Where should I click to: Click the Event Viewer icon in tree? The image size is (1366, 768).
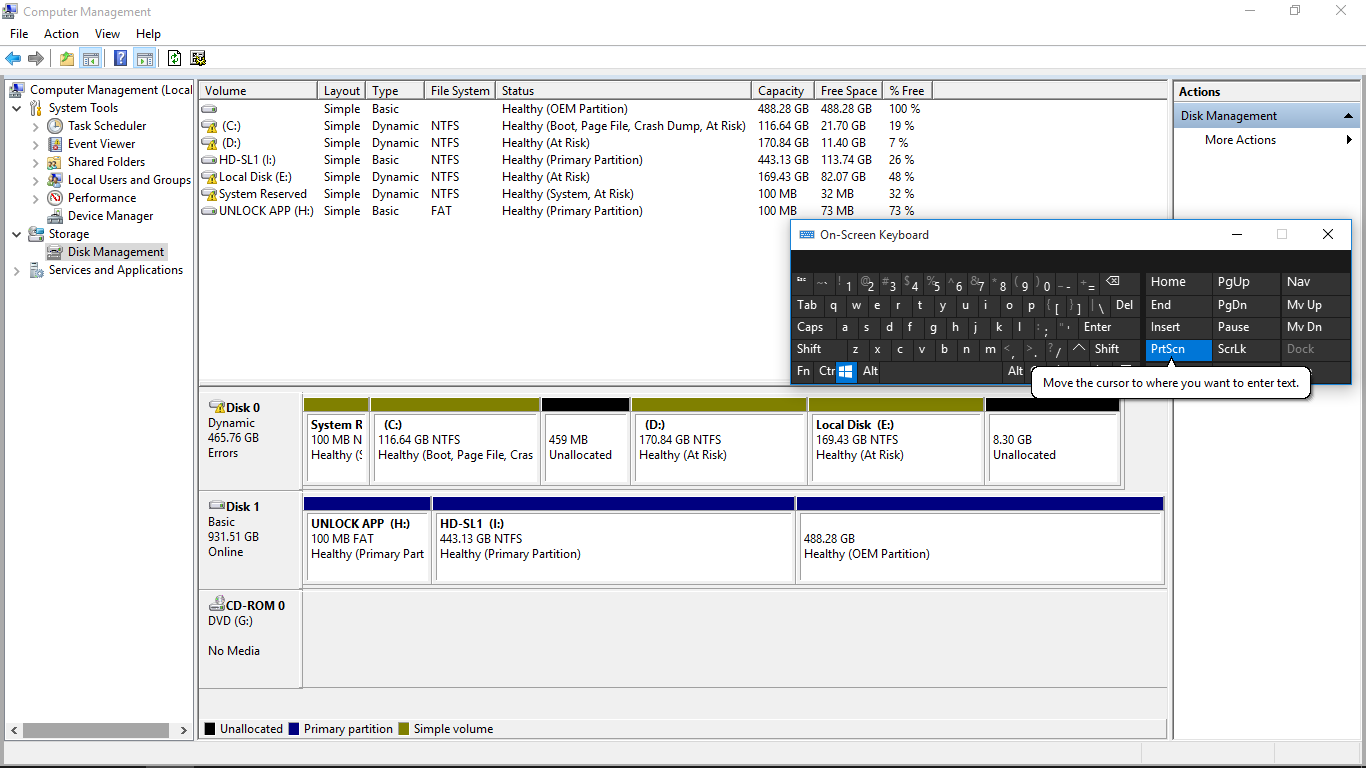click(56, 144)
